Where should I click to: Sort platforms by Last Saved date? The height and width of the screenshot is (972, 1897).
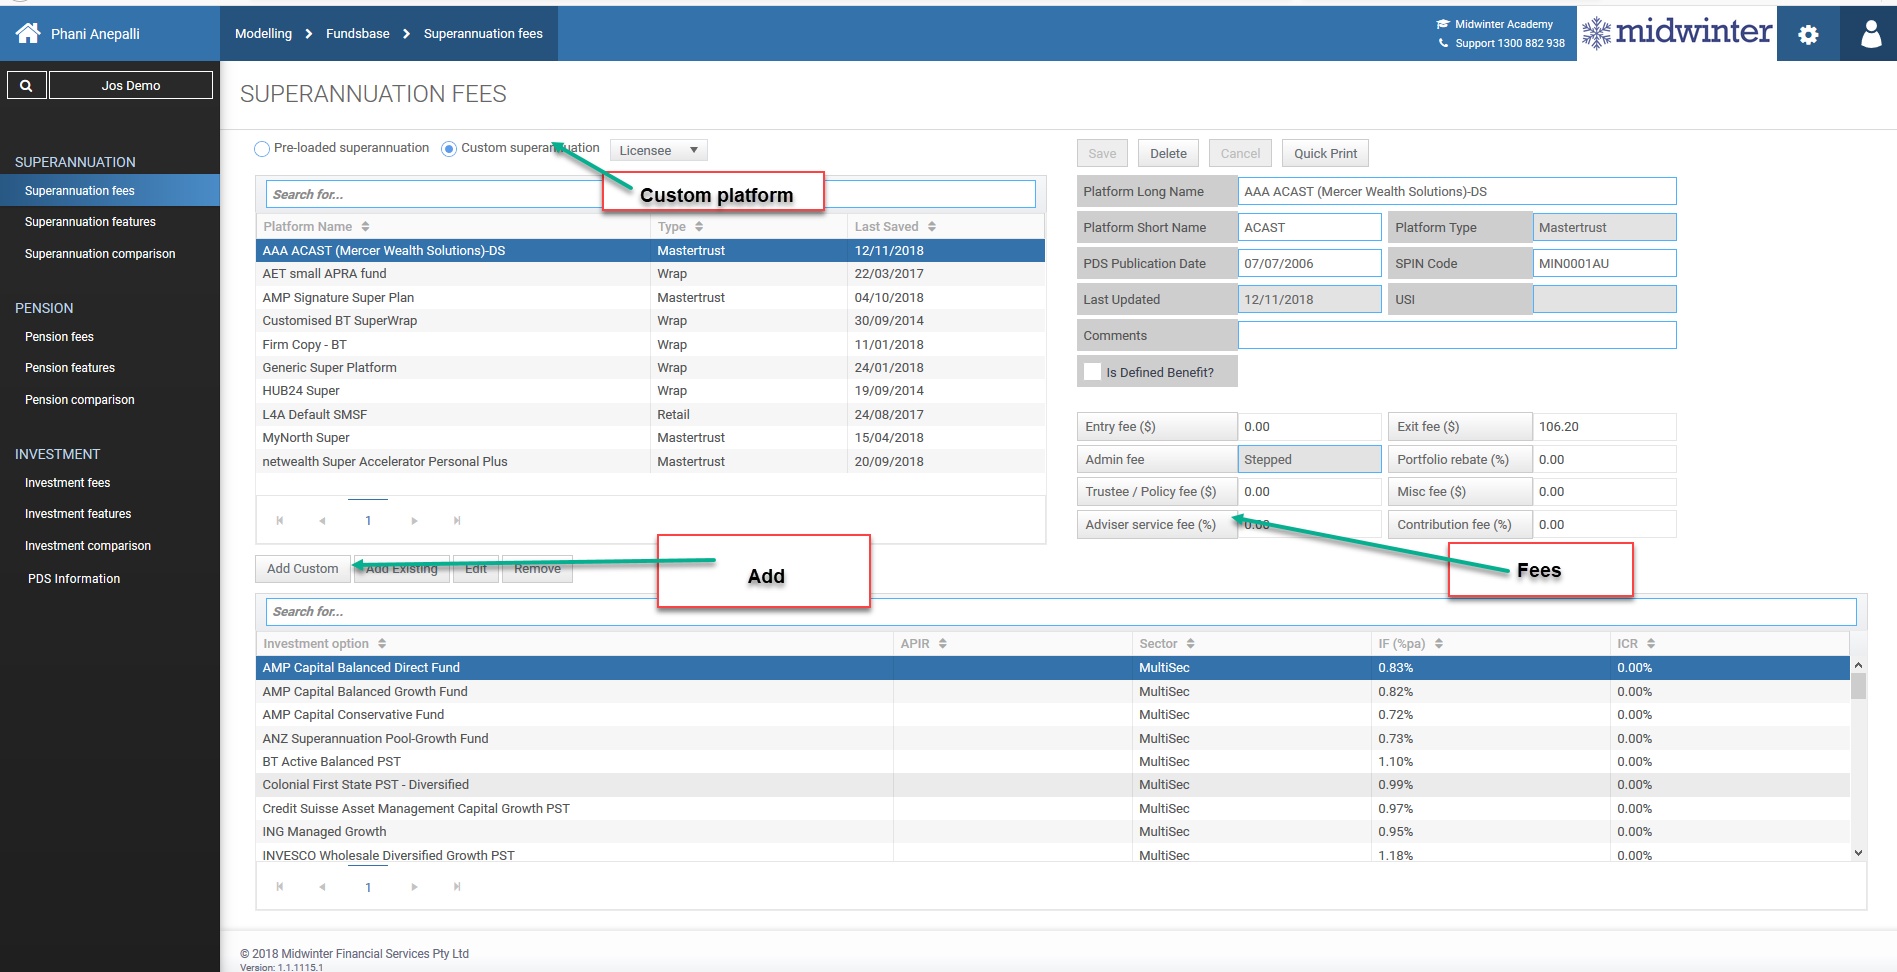(931, 227)
